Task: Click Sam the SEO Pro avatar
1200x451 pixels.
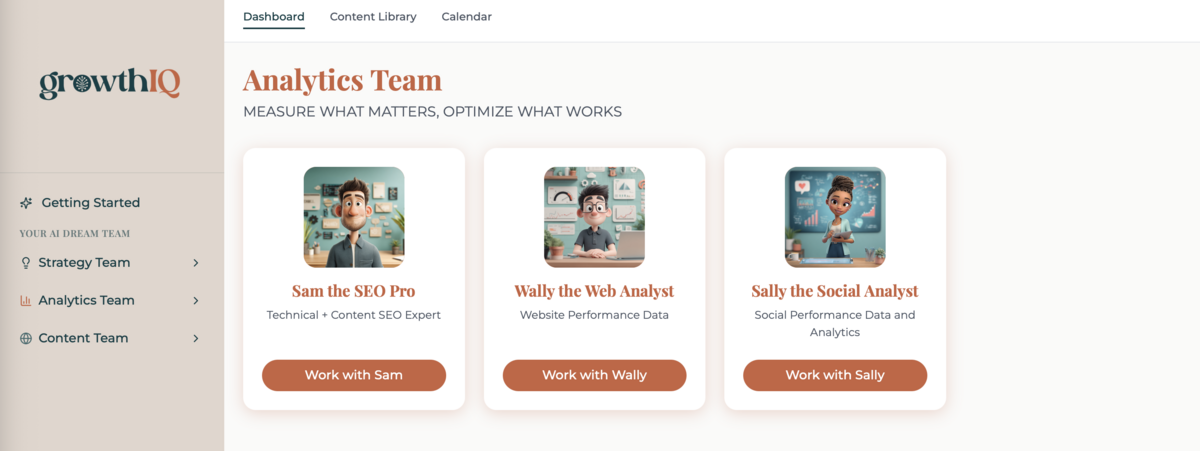Action: point(354,217)
